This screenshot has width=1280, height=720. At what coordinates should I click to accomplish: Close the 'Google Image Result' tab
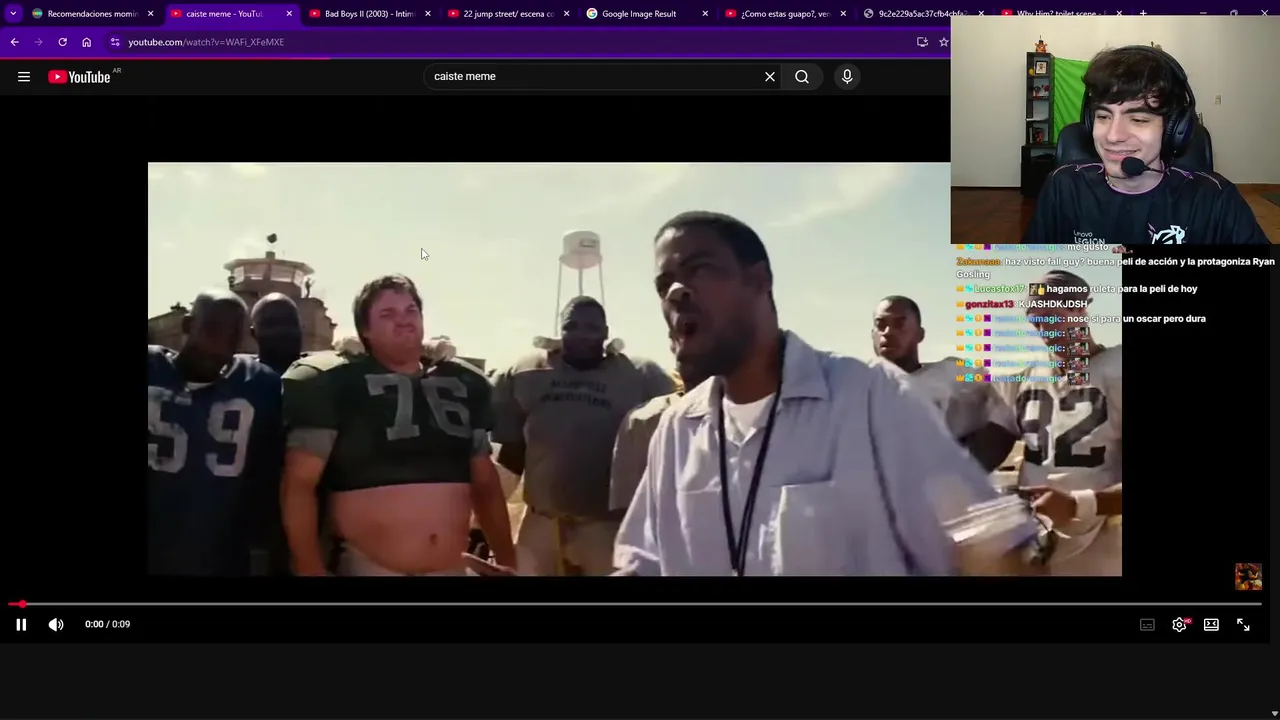[705, 14]
